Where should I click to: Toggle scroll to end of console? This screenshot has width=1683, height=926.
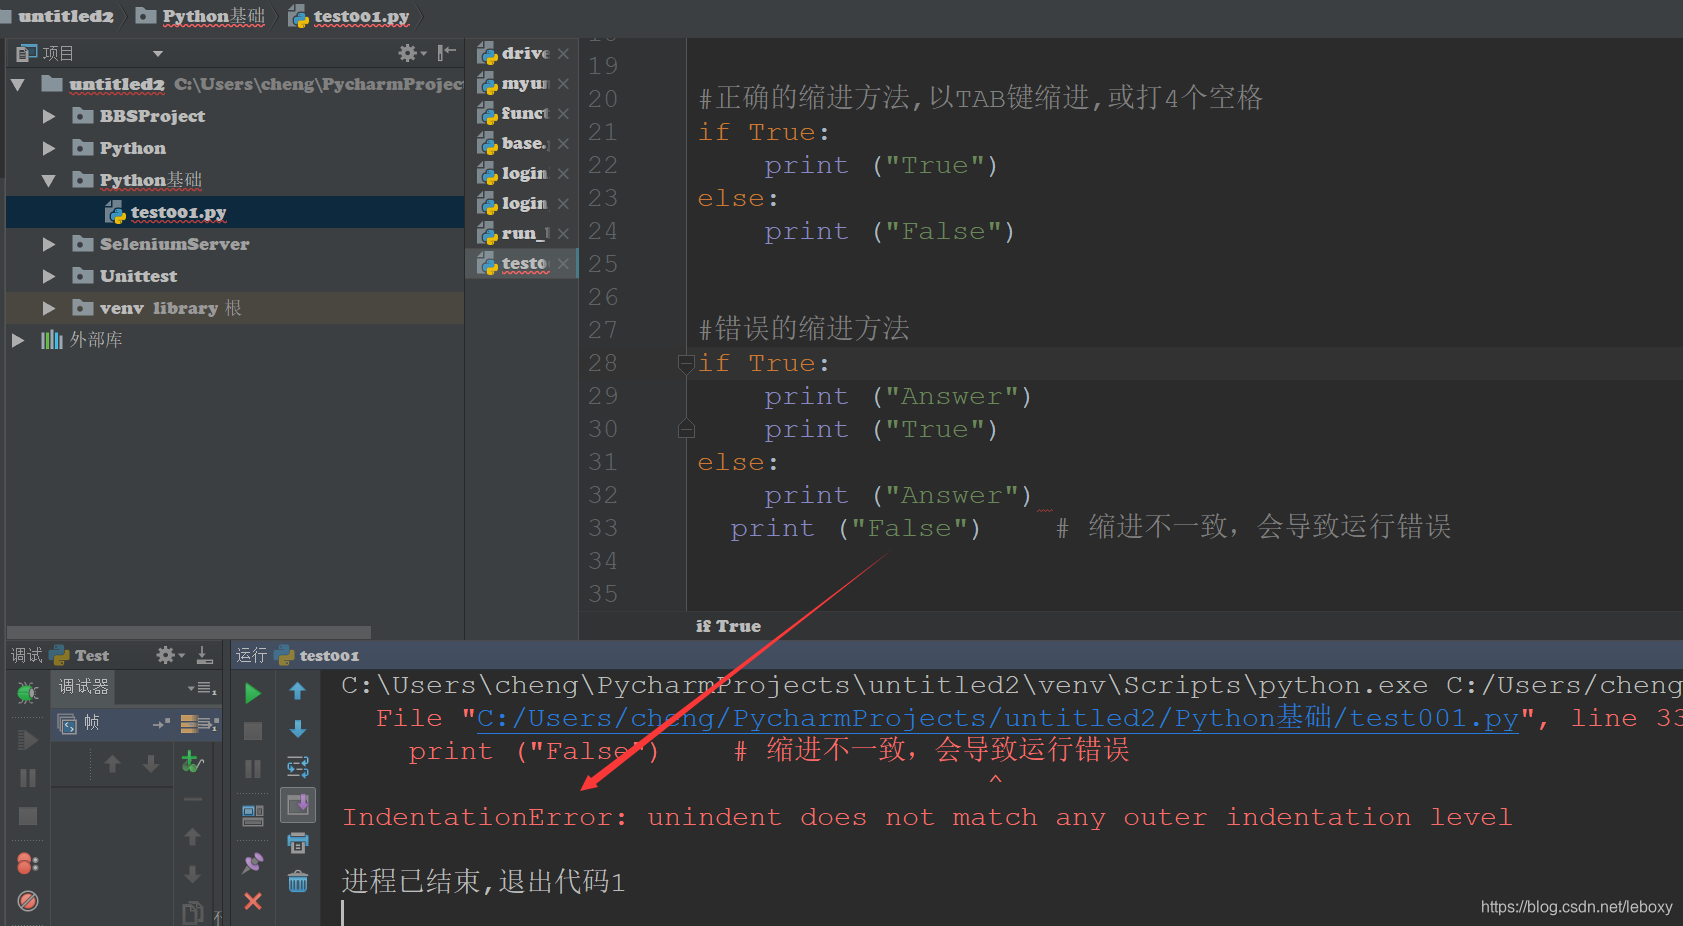tap(297, 804)
